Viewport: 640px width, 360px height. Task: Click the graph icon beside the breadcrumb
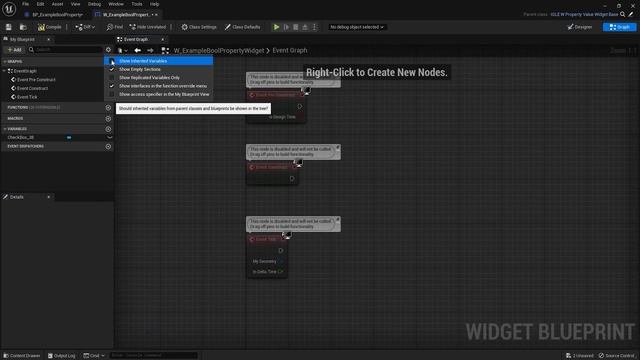point(165,50)
